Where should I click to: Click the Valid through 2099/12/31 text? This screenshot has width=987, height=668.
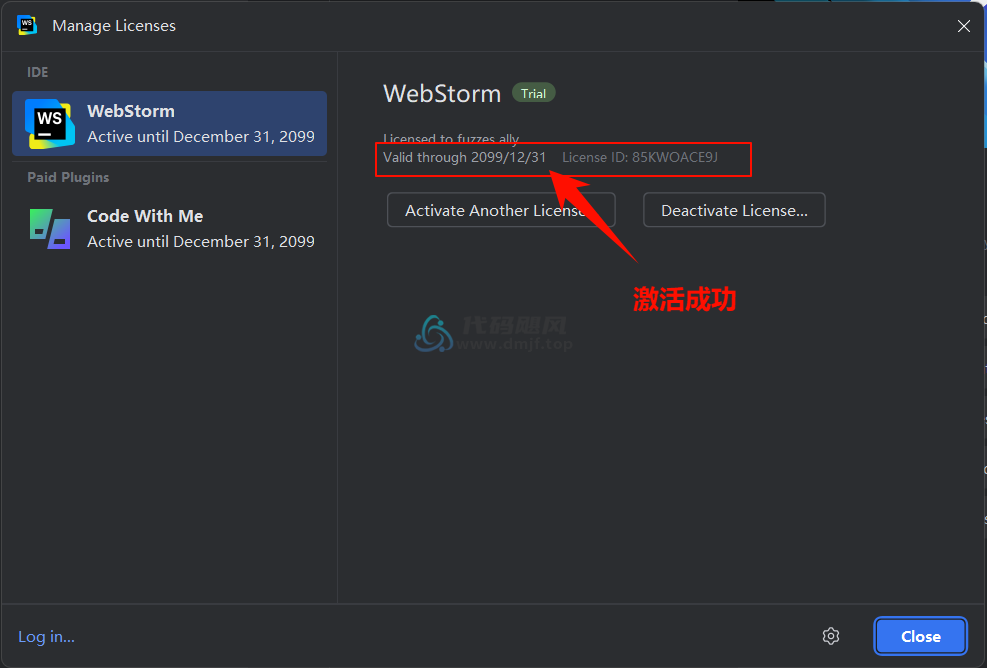pyautogui.click(x=465, y=157)
